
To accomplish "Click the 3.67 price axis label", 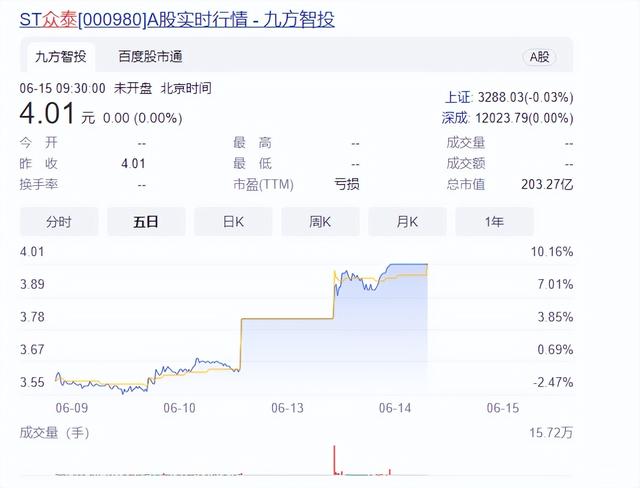I will pos(32,350).
